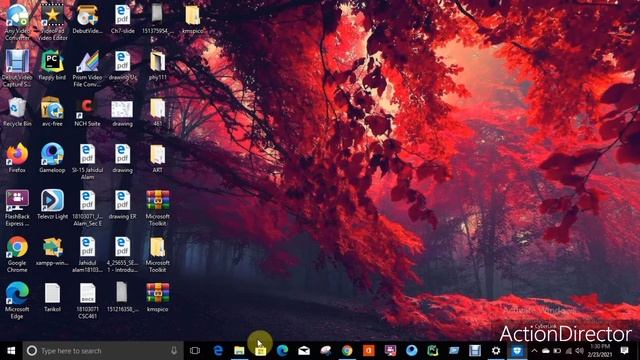Select the Firefox desktop shortcut
The height and width of the screenshot is (360, 640).
(x=17, y=158)
